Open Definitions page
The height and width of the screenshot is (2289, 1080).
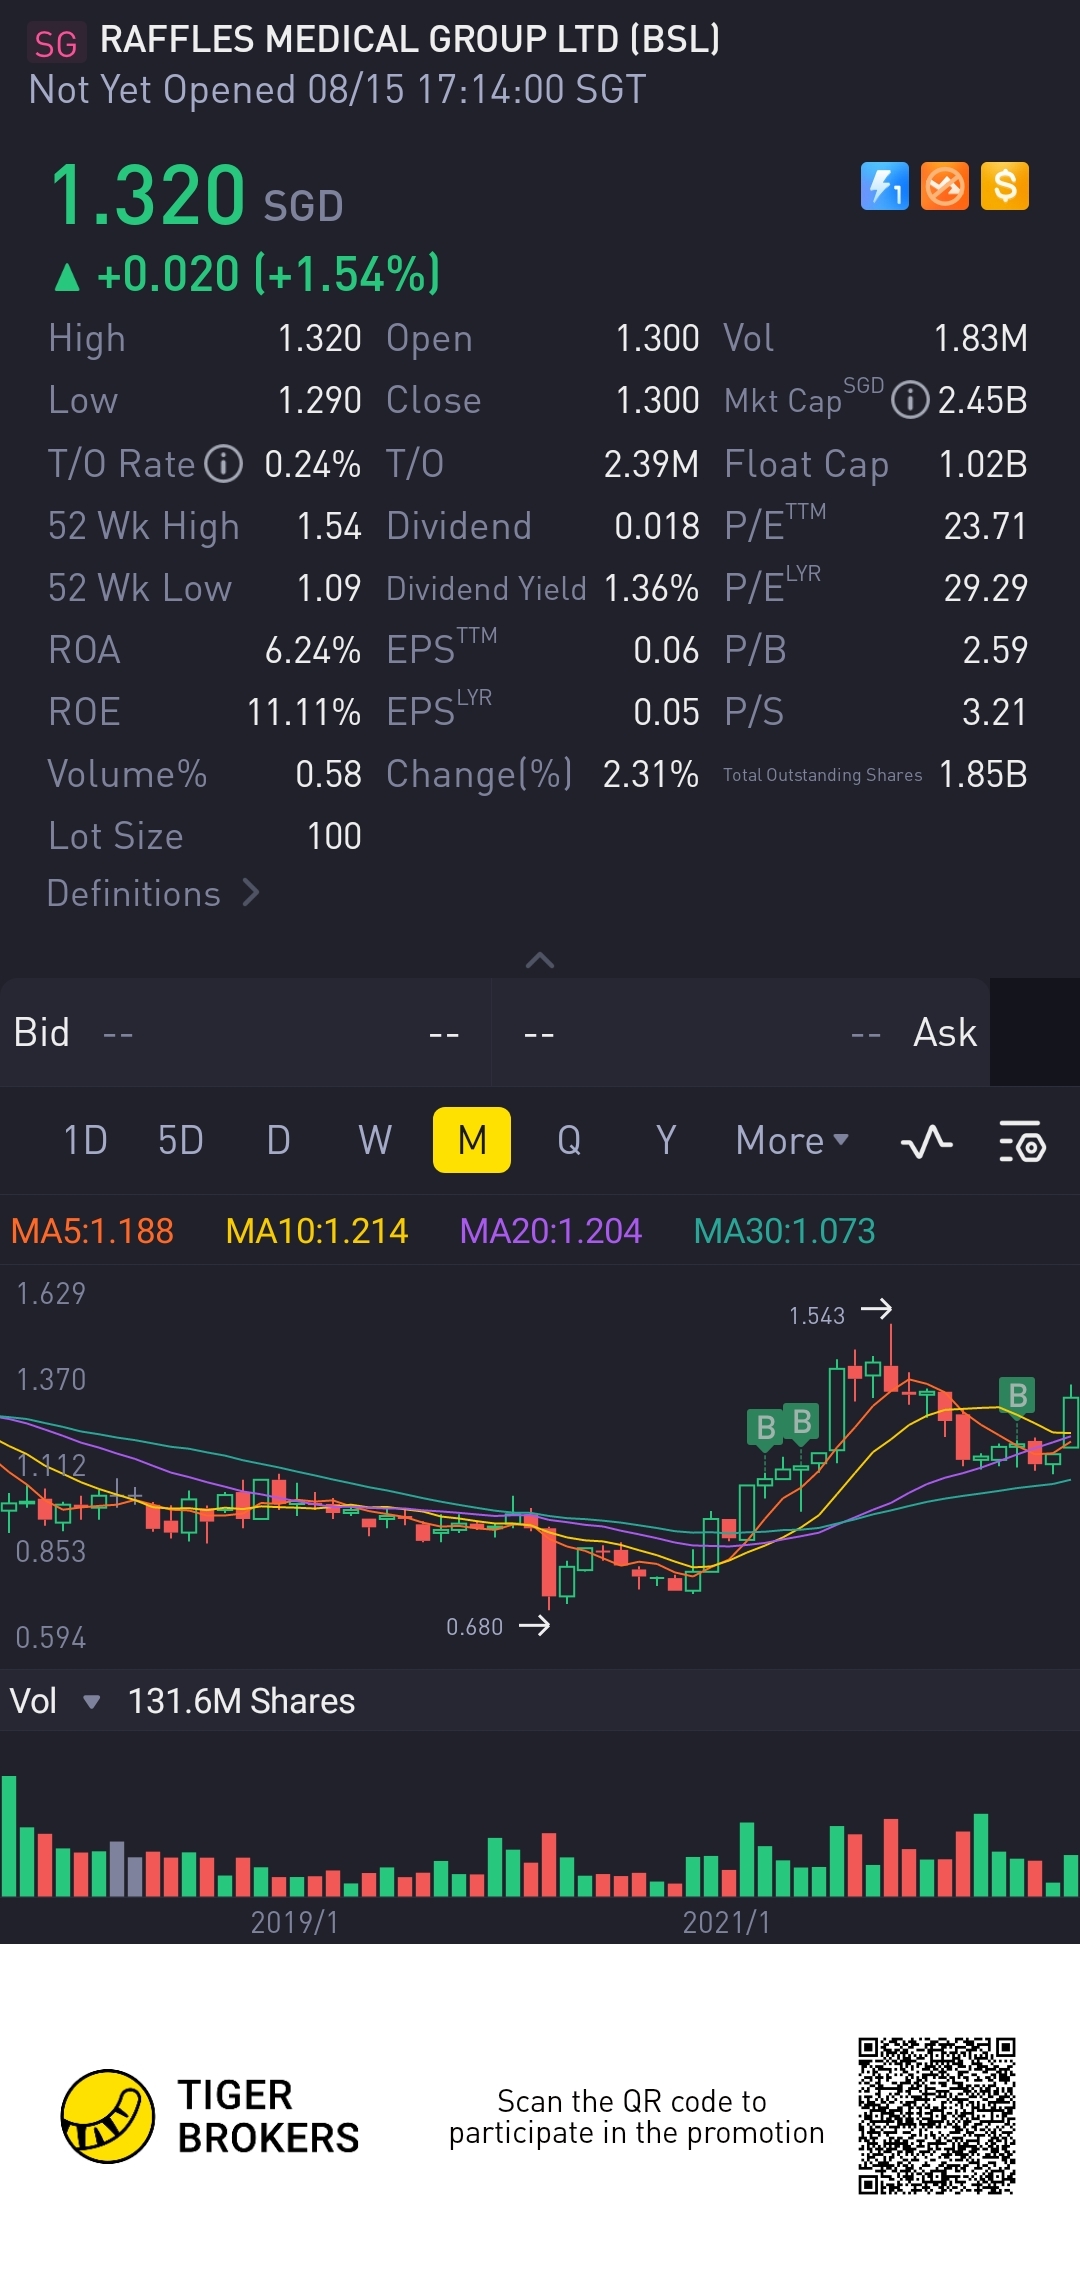[x=153, y=893]
